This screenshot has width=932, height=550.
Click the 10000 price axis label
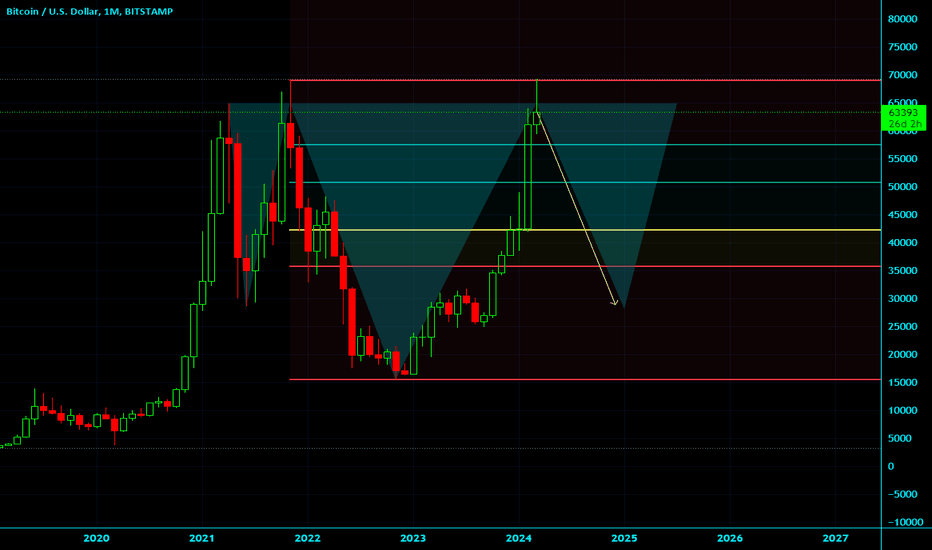[x=902, y=410]
